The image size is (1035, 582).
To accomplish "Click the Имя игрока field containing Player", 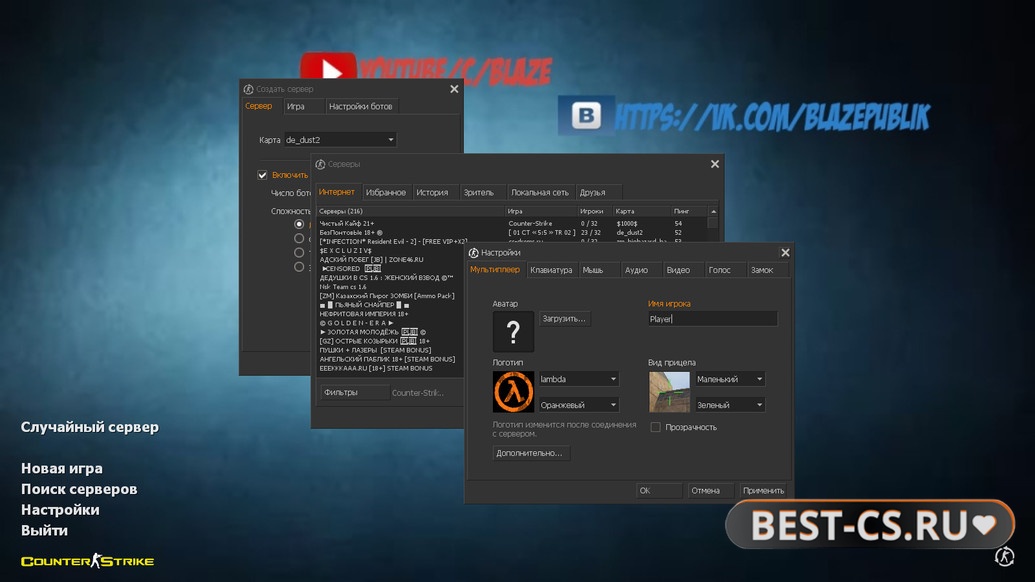I will (712, 319).
